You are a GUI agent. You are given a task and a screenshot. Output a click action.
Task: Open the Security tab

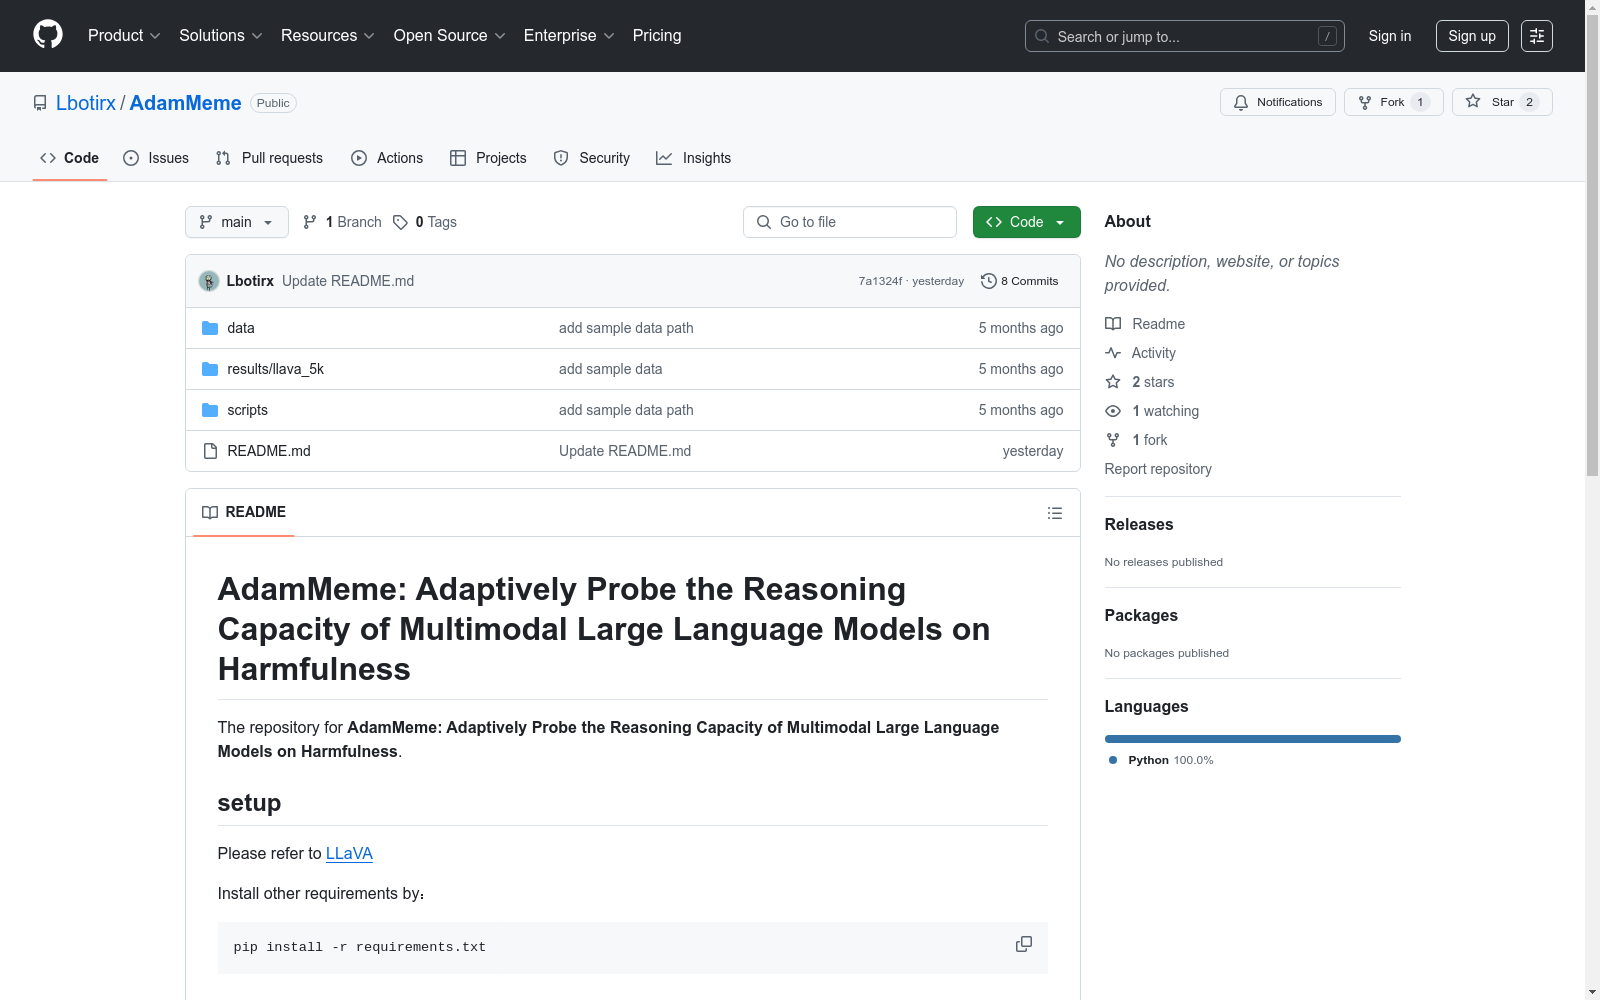pyautogui.click(x=592, y=158)
